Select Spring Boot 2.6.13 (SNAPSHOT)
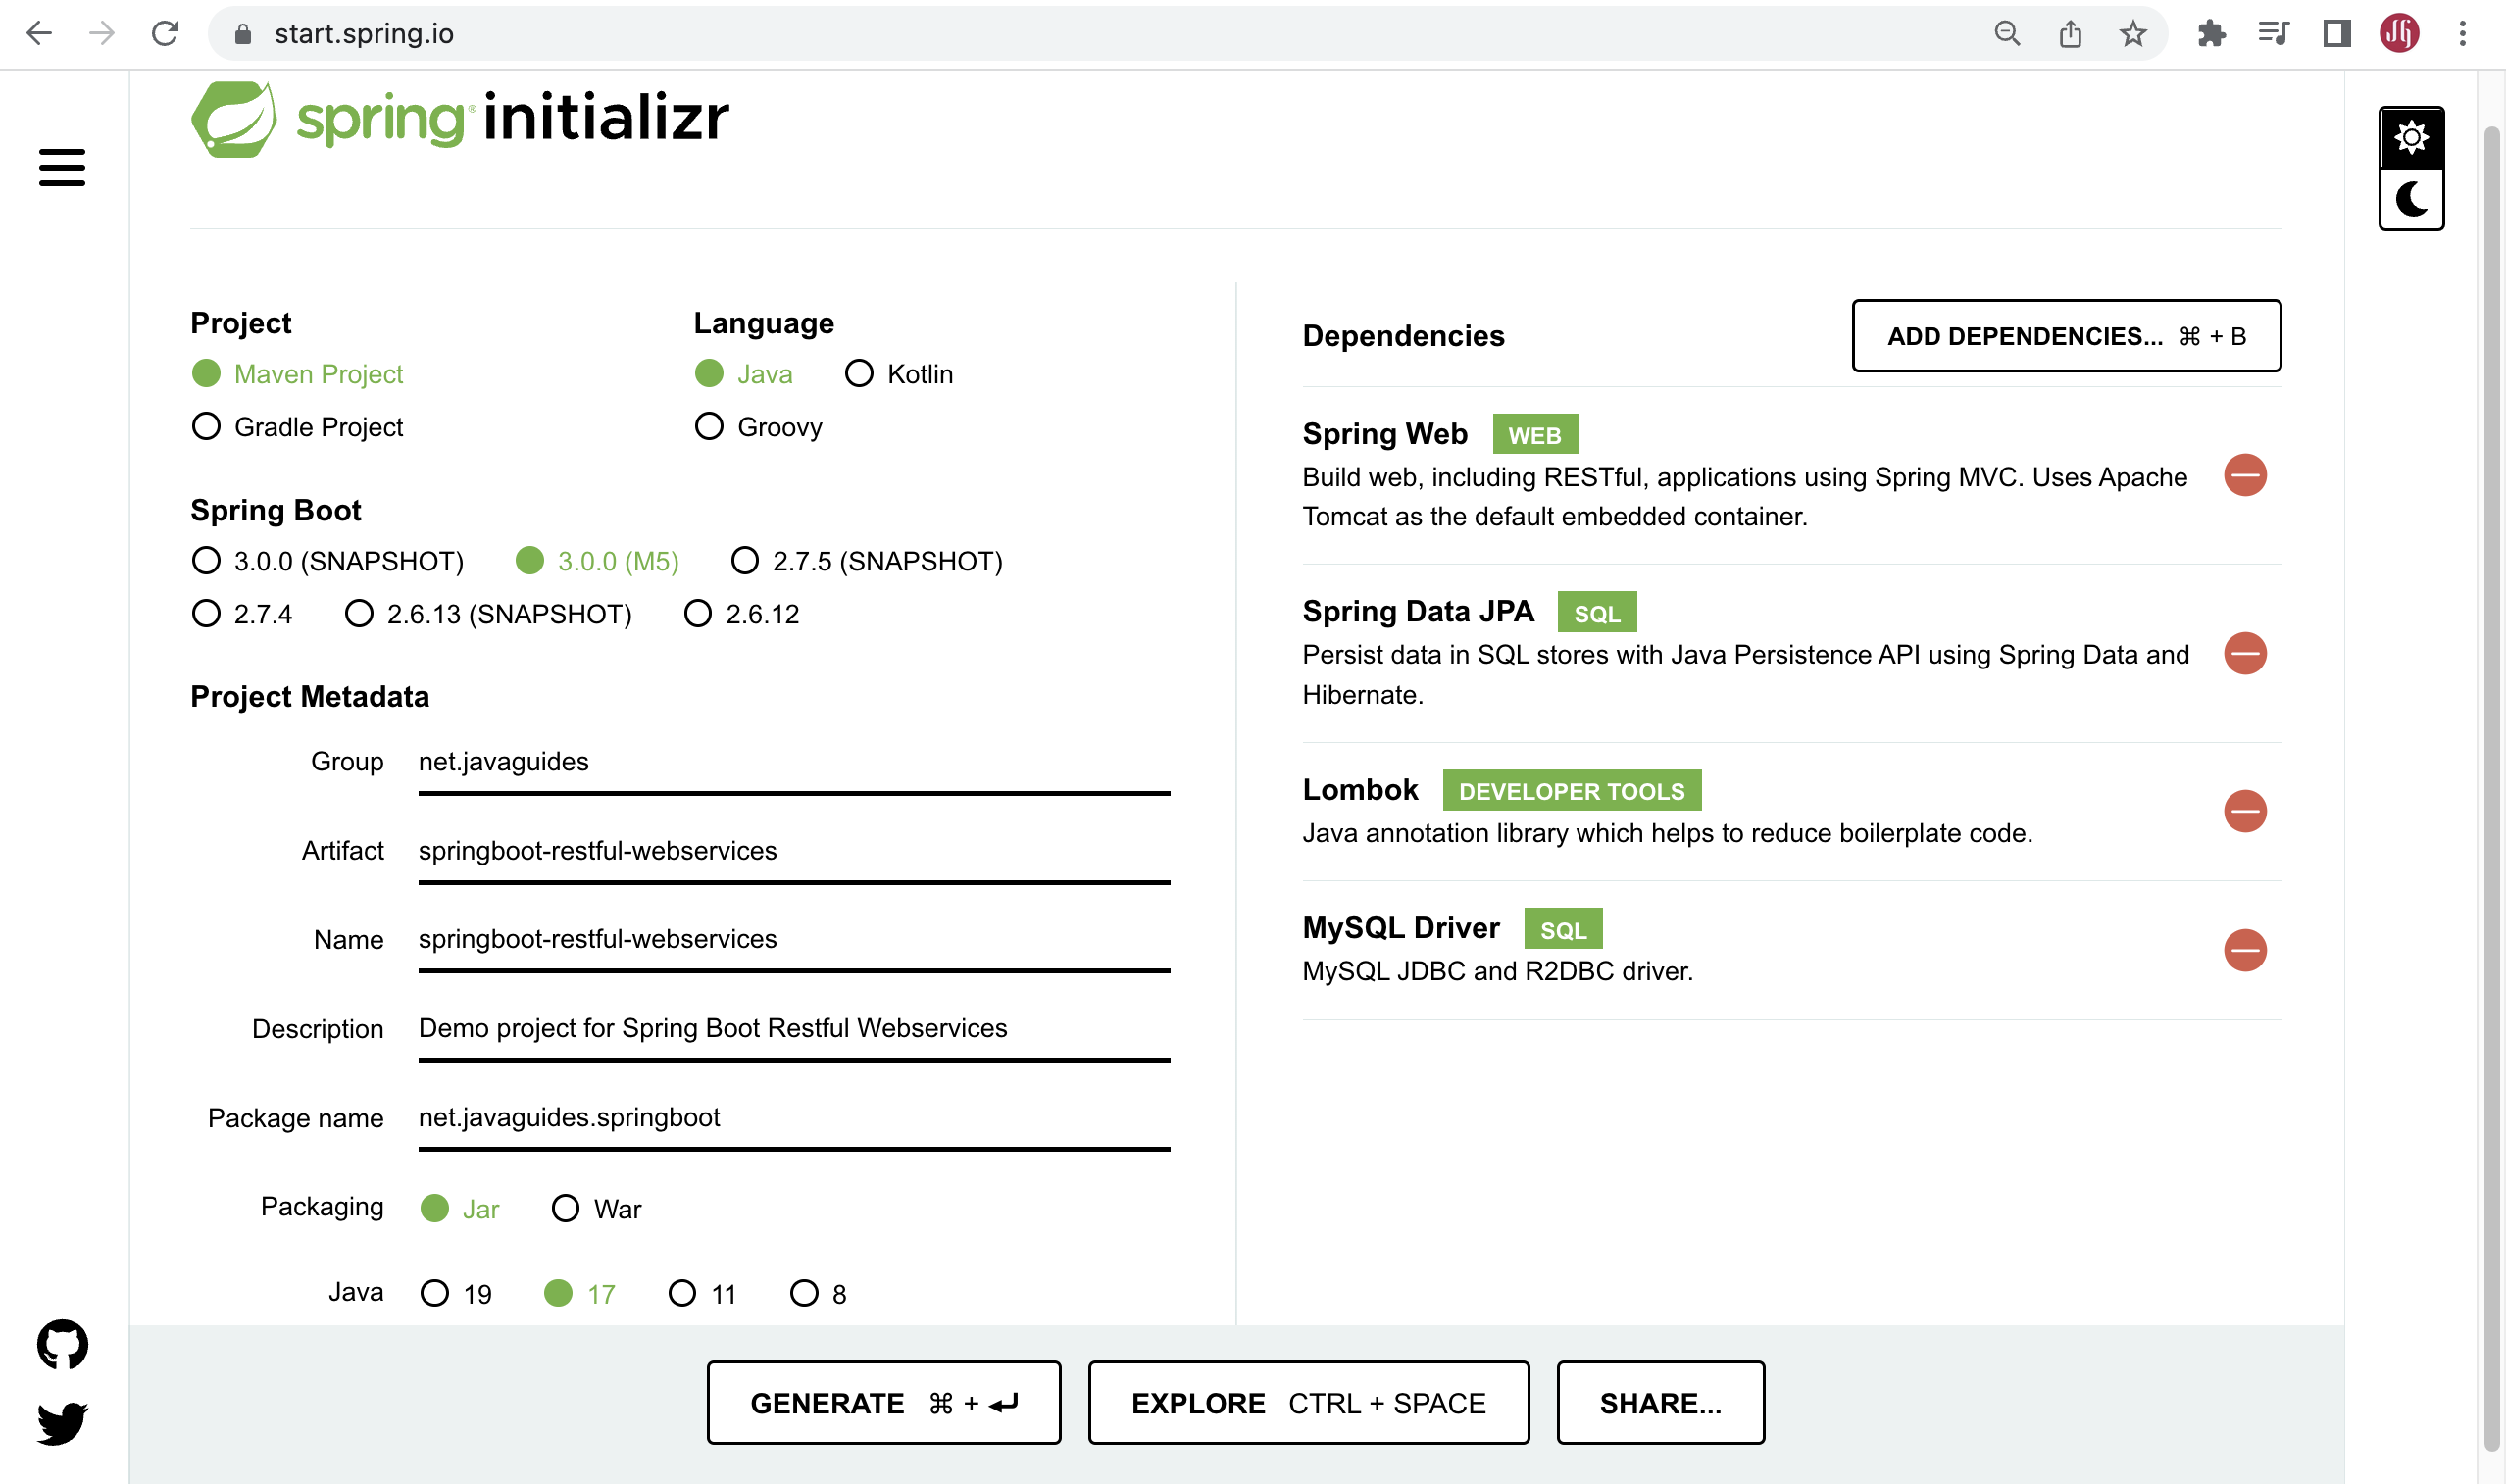2506x1484 pixels. point(488,614)
